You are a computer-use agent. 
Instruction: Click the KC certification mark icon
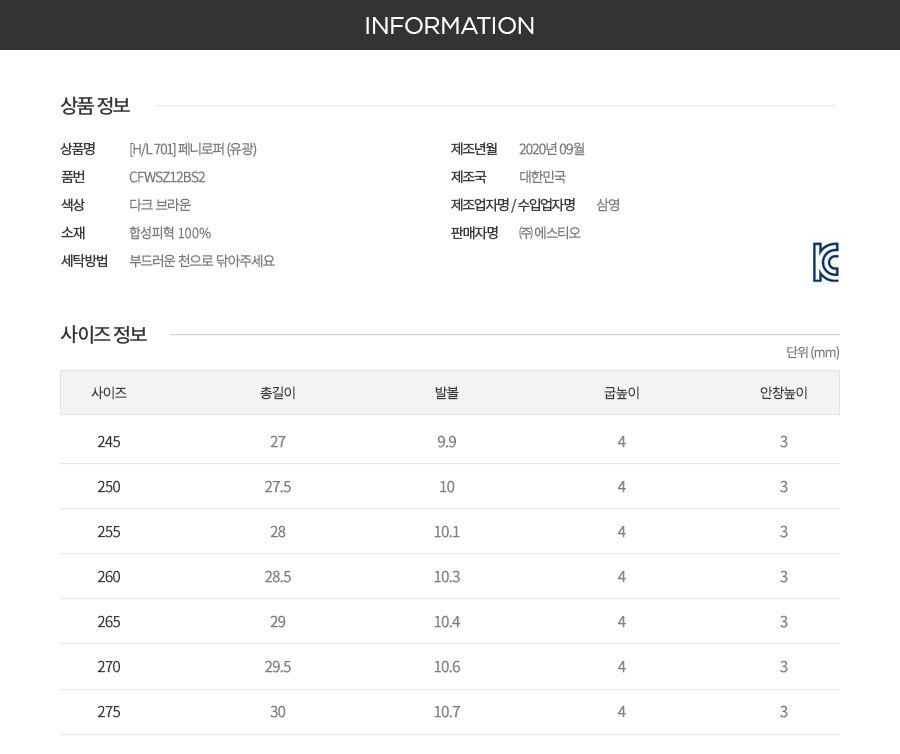(x=826, y=262)
